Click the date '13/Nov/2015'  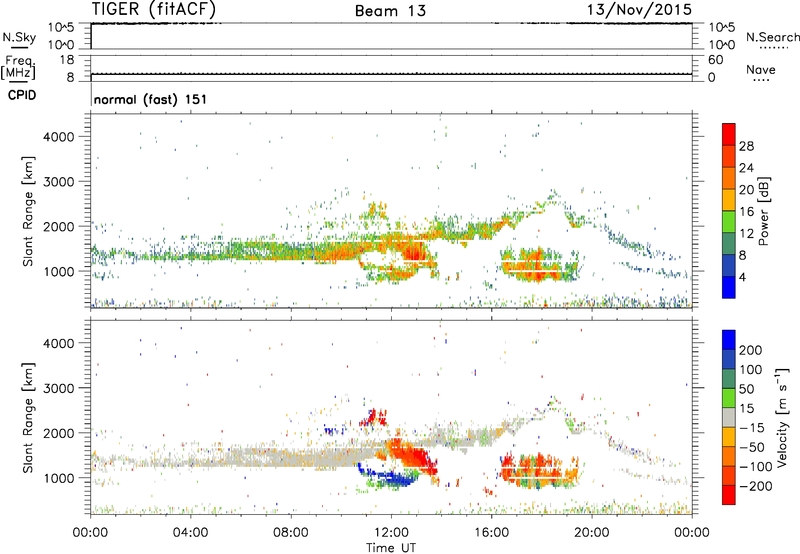coord(639,9)
